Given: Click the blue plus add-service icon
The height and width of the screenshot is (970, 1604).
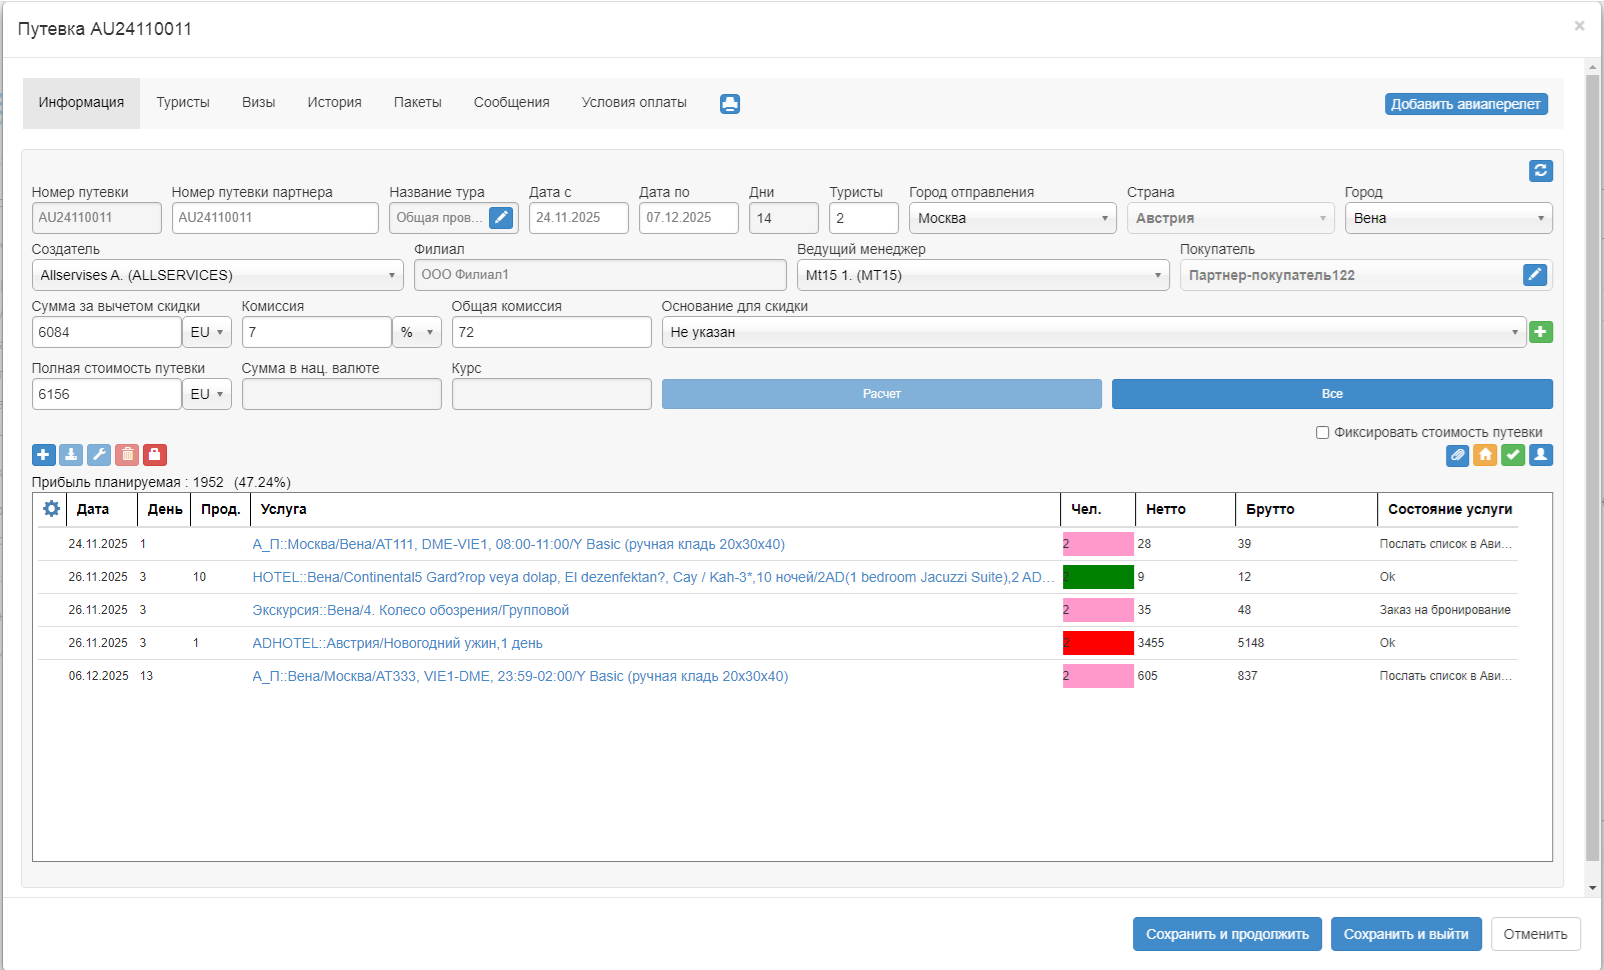Looking at the screenshot, I should pyautogui.click(x=43, y=455).
